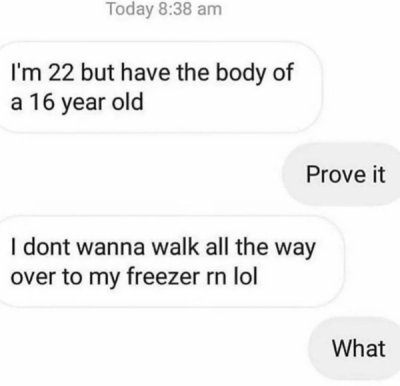The width and height of the screenshot is (400, 386).
Task: Click the '8:38' time in the header
Action: coord(176,9)
